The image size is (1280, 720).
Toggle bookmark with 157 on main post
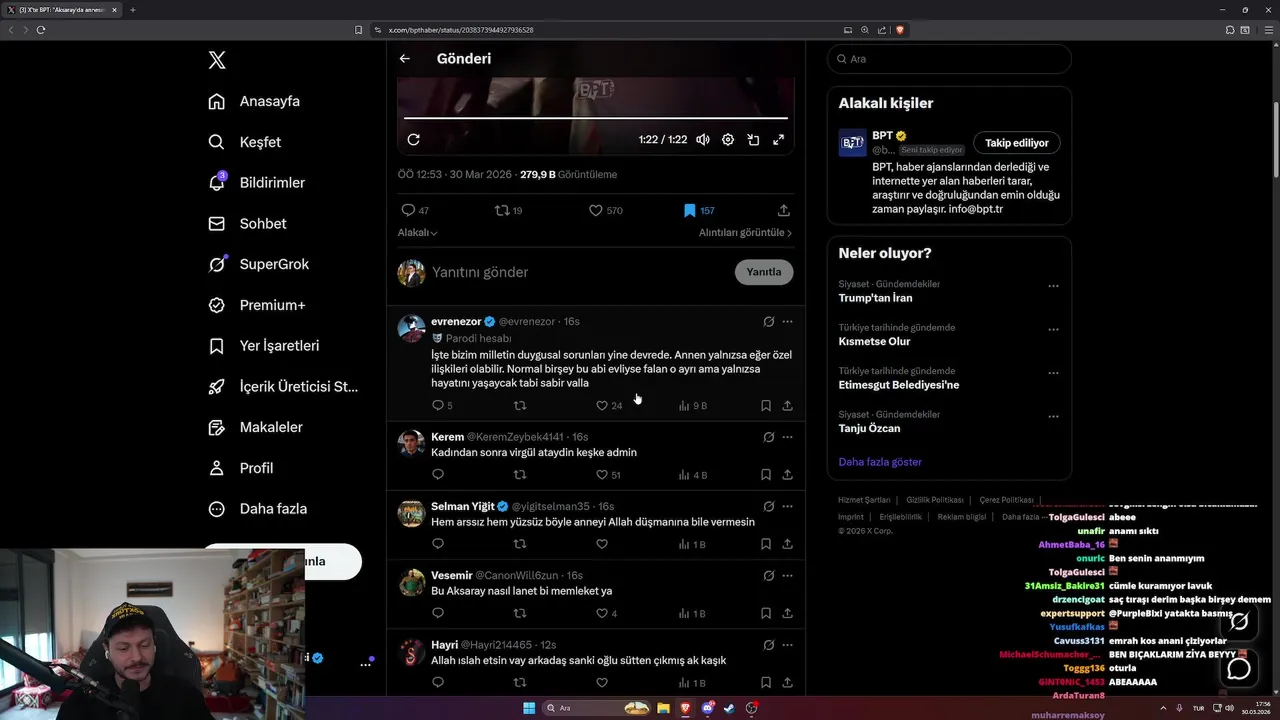coord(698,210)
